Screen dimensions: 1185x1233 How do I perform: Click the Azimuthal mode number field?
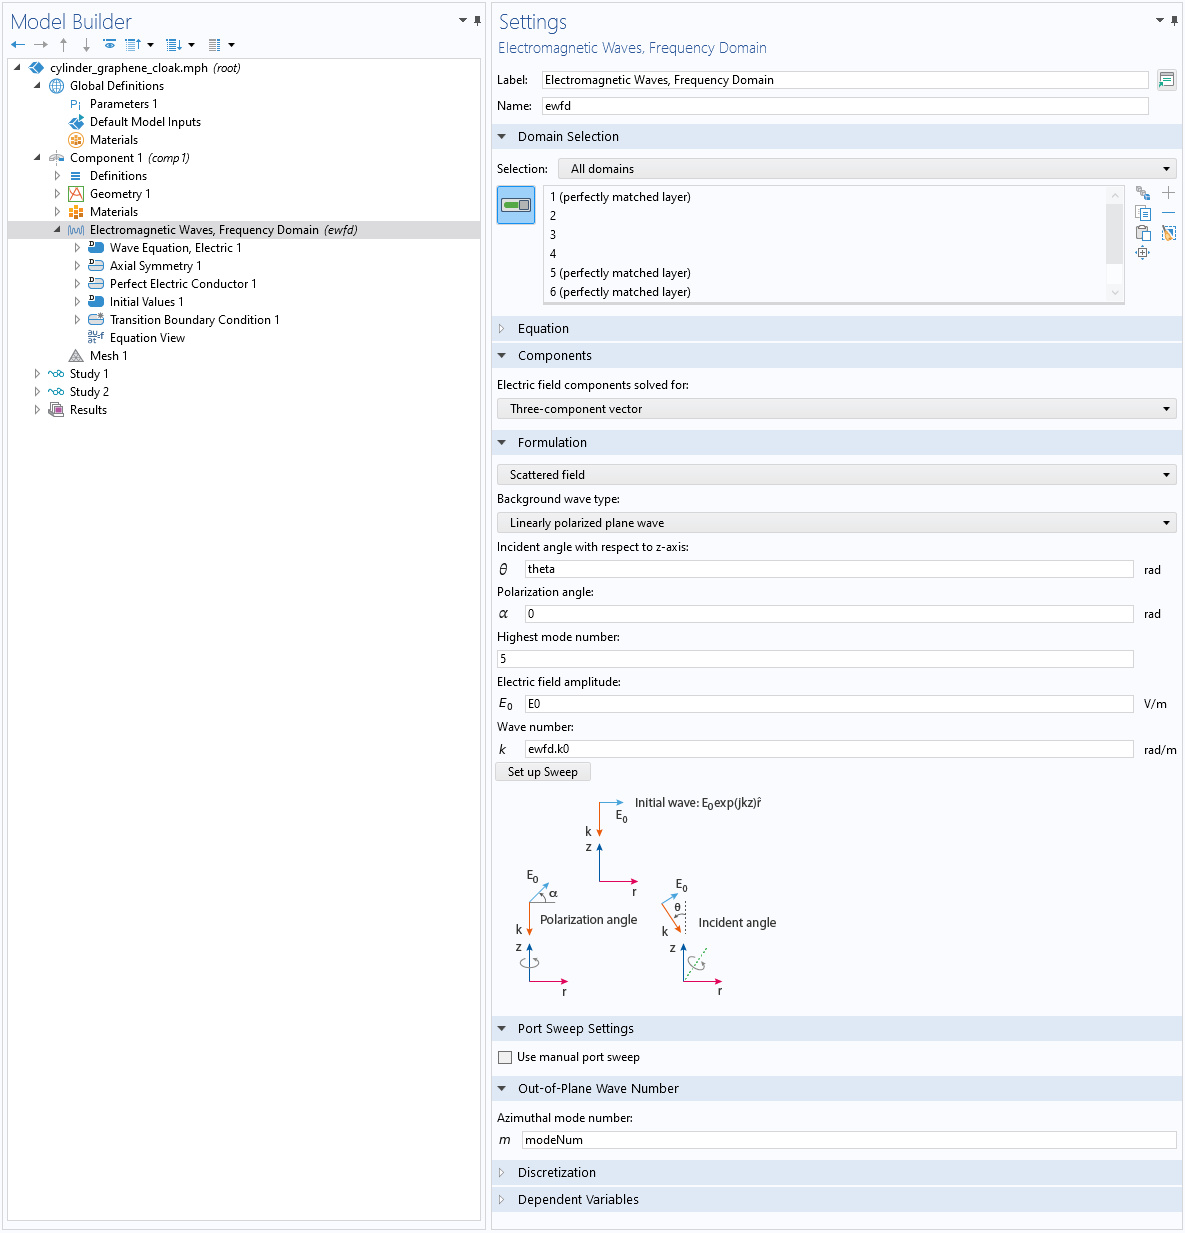click(x=849, y=1140)
